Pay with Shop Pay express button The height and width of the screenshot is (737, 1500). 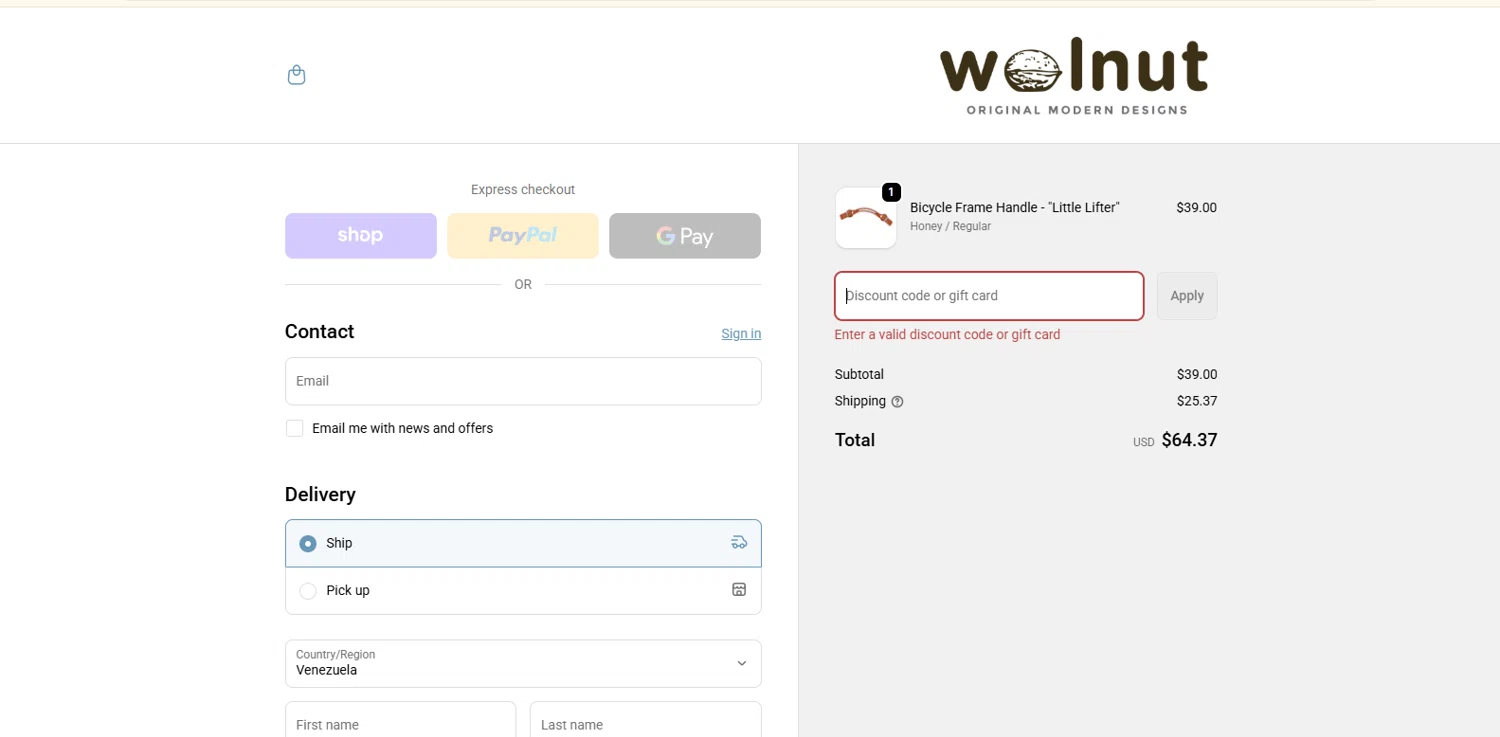click(361, 236)
